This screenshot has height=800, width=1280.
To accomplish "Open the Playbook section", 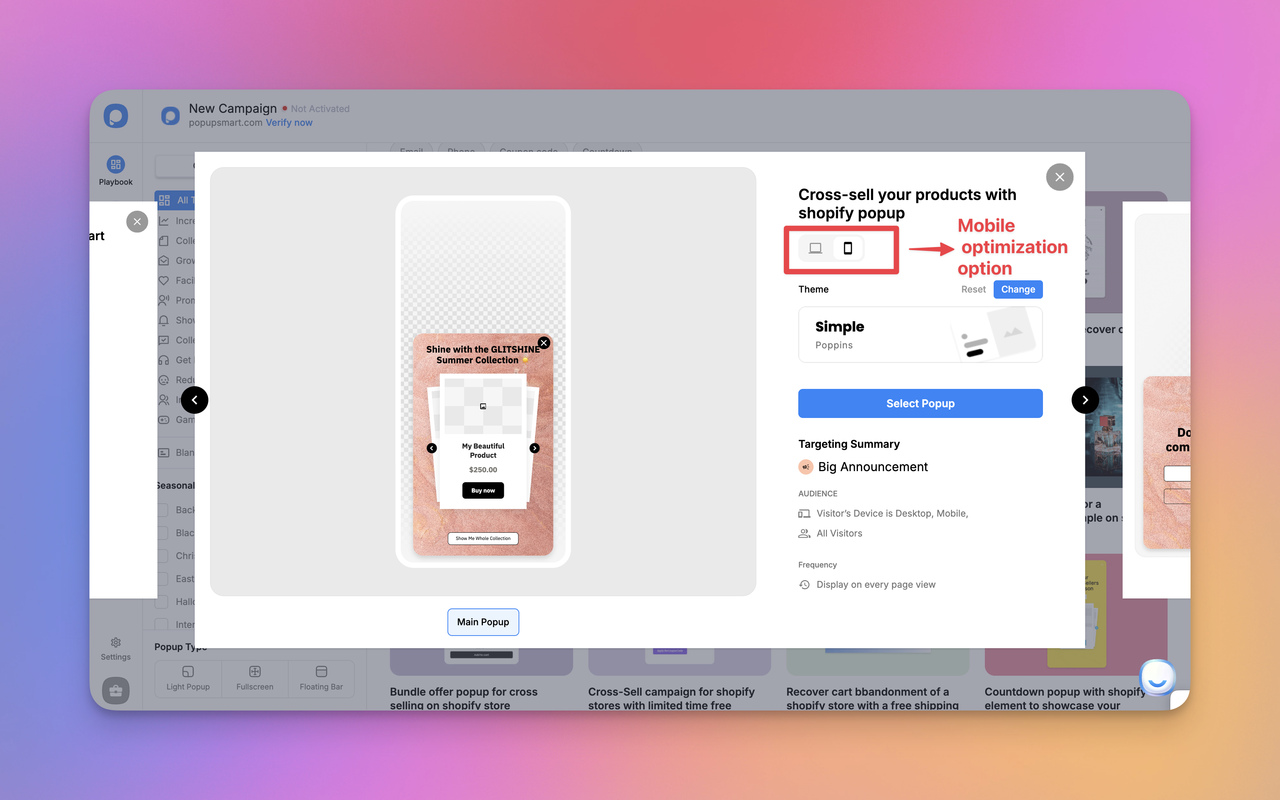I will [x=116, y=171].
